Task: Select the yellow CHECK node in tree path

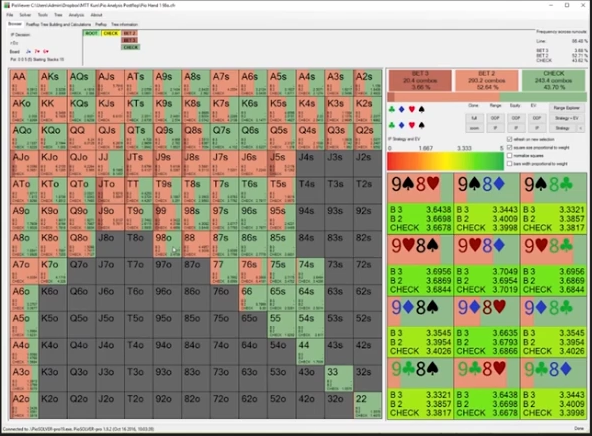Action: click(x=111, y=33)
